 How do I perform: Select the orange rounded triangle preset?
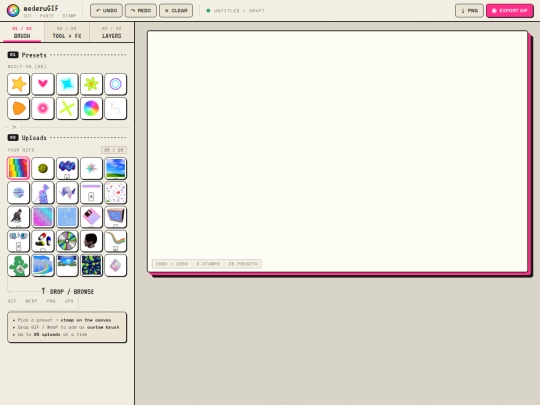tap(19, 108)
